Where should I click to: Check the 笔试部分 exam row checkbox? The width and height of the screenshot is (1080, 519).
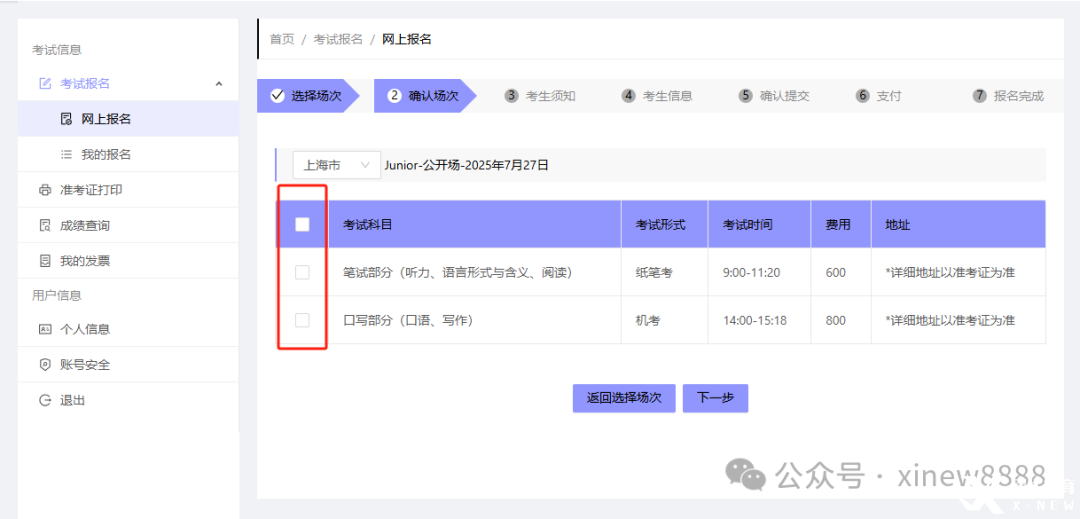coord(302,272)
